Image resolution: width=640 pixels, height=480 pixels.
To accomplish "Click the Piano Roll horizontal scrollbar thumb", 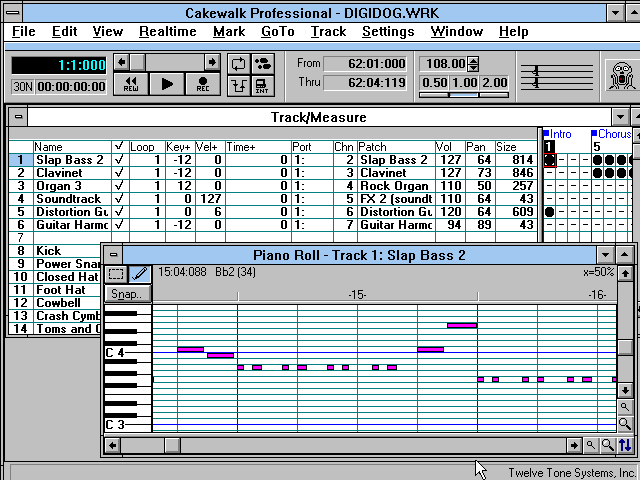I will [x=173, y=445].
